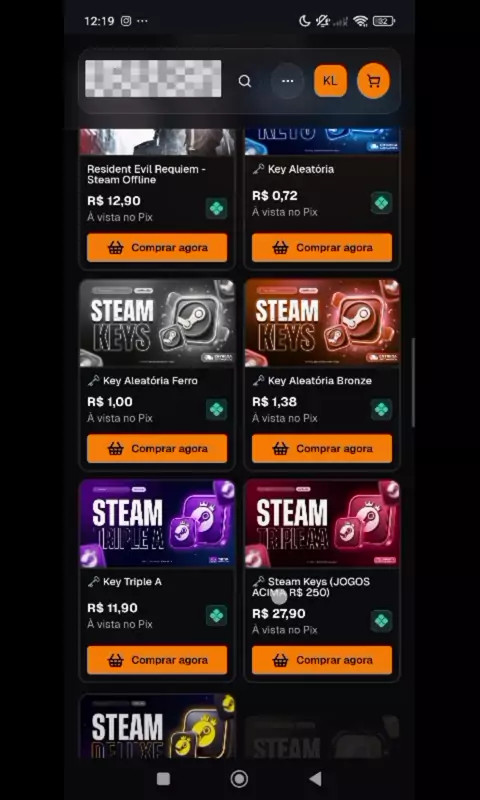Tap Pix icon on Key Triple A
Image resolution: width=480 pixels, height=800 pixels.
[216, 615]
